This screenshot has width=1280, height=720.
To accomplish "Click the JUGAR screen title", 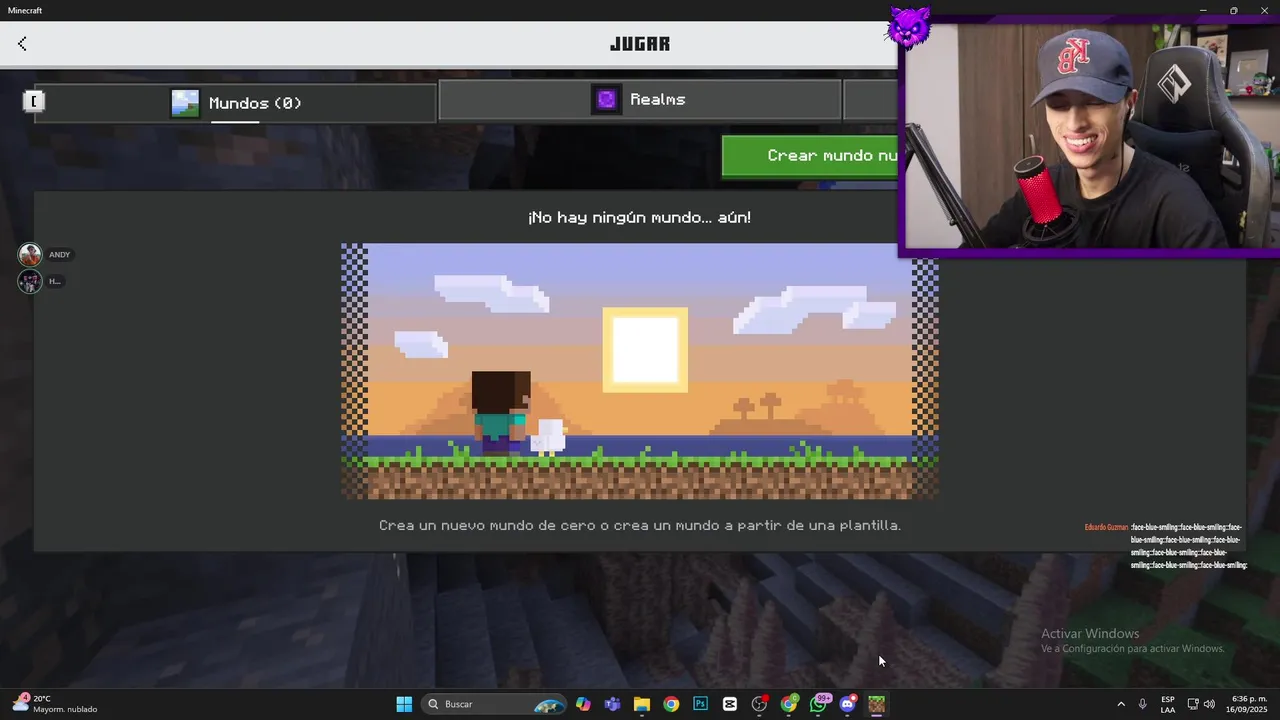I will [640, 44].
